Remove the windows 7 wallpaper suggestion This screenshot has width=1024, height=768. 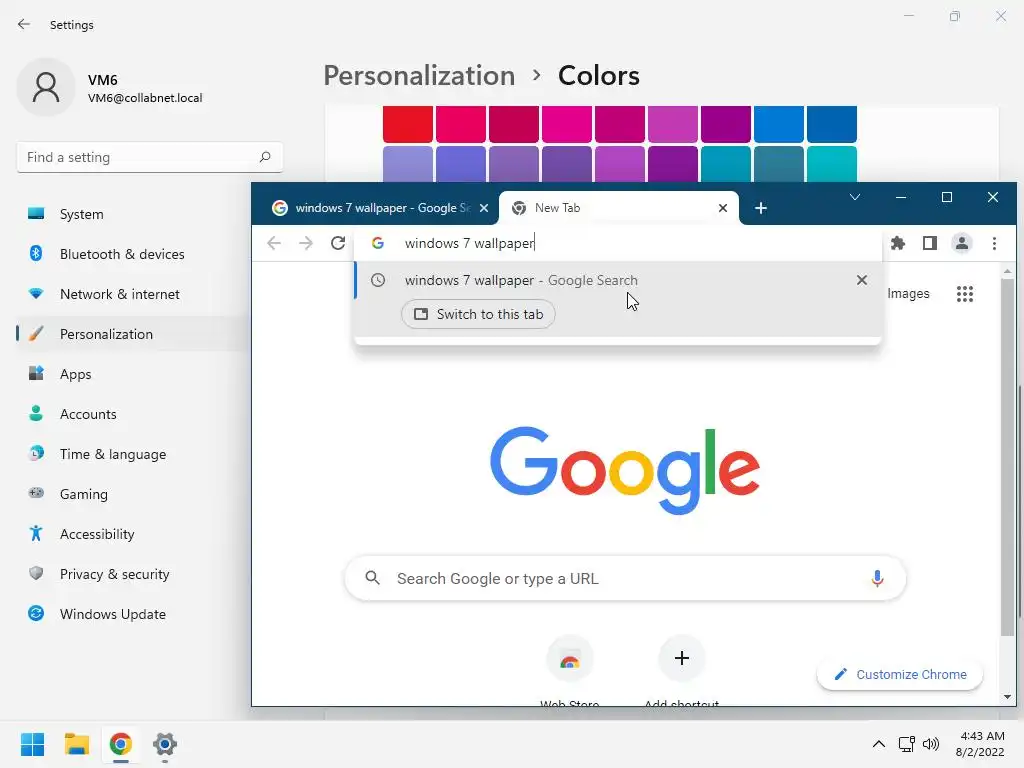point(861,280)
